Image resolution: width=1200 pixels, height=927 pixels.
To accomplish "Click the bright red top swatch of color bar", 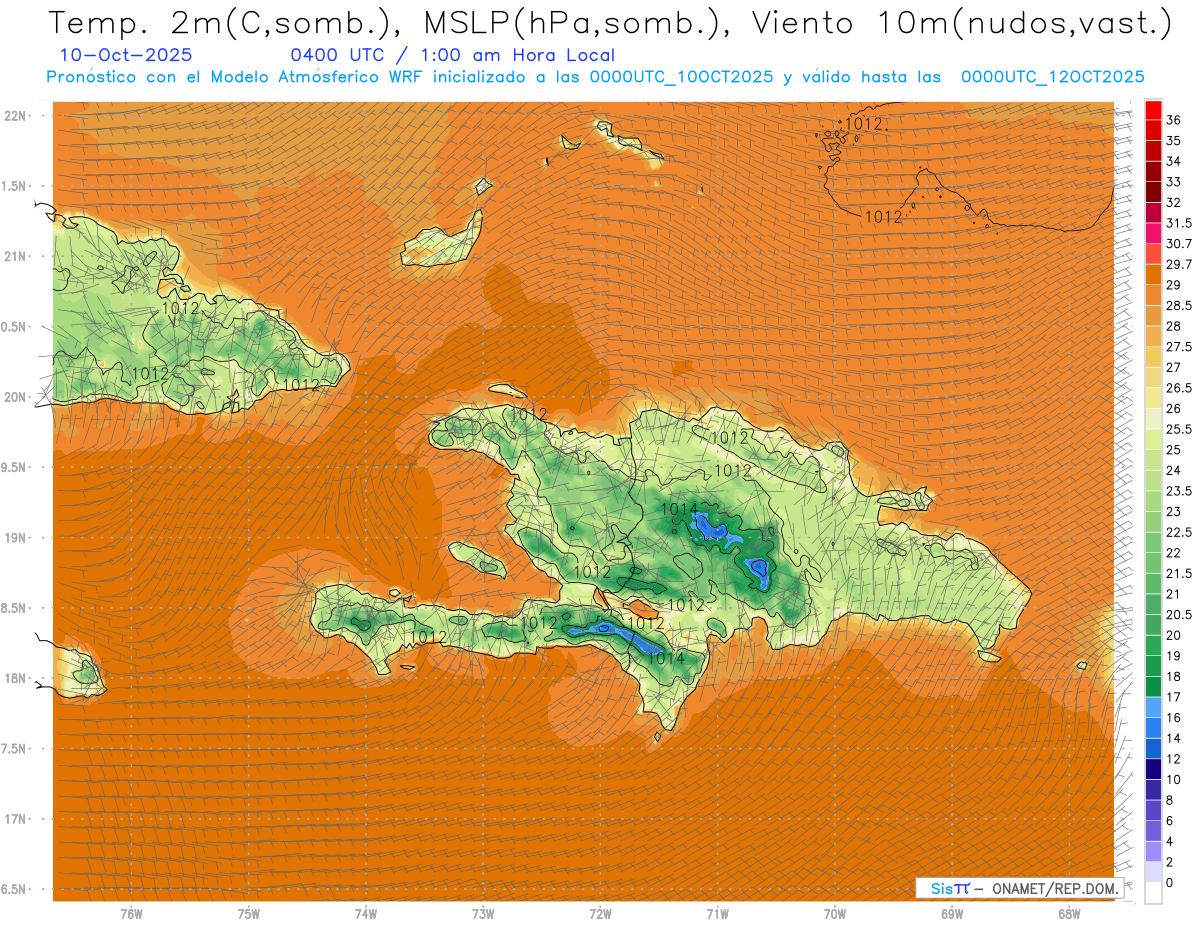I will click(1153, 109).
